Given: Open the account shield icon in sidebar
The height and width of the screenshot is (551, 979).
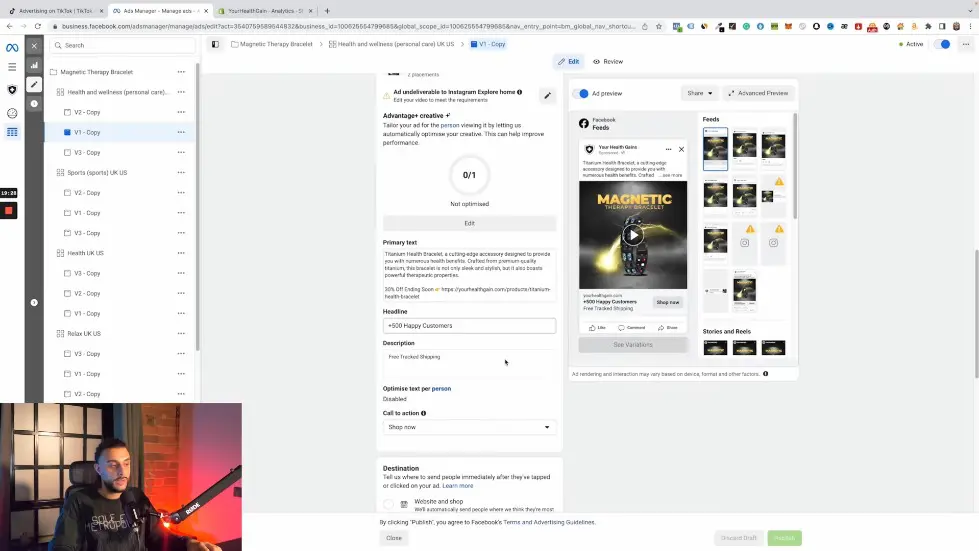Looking at the screenshot, I should tap(12, 90).
